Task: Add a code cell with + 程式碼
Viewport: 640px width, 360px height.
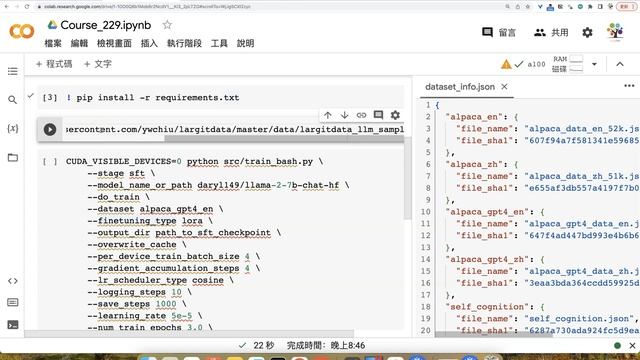Action: [54, 64]
